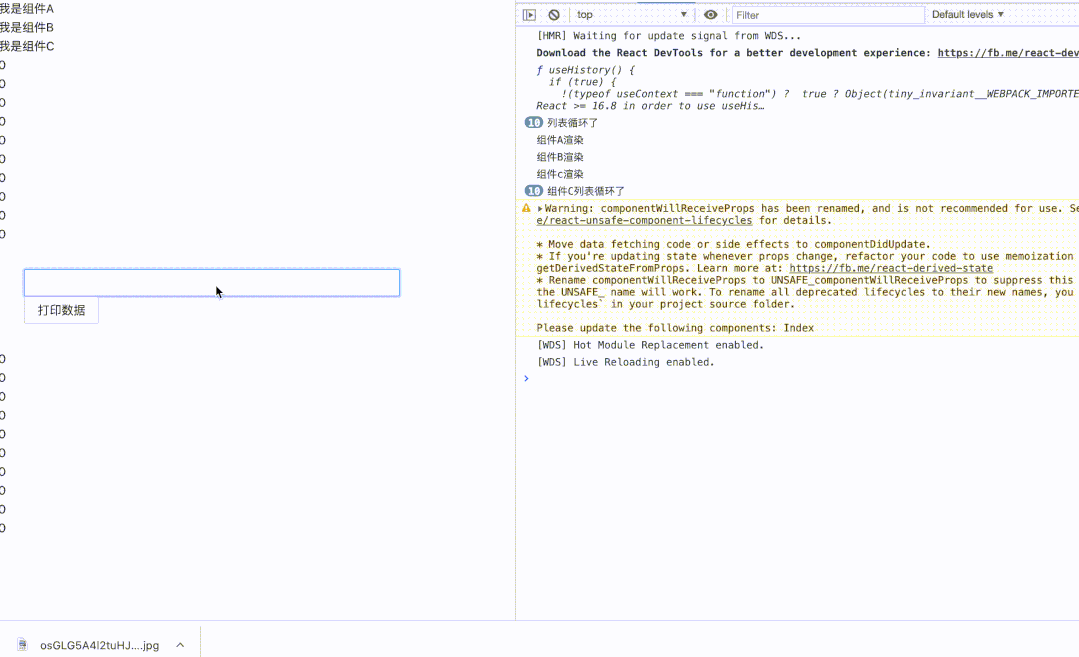Open the fb.me/react-derived-state link

click(x=891, y=268)
